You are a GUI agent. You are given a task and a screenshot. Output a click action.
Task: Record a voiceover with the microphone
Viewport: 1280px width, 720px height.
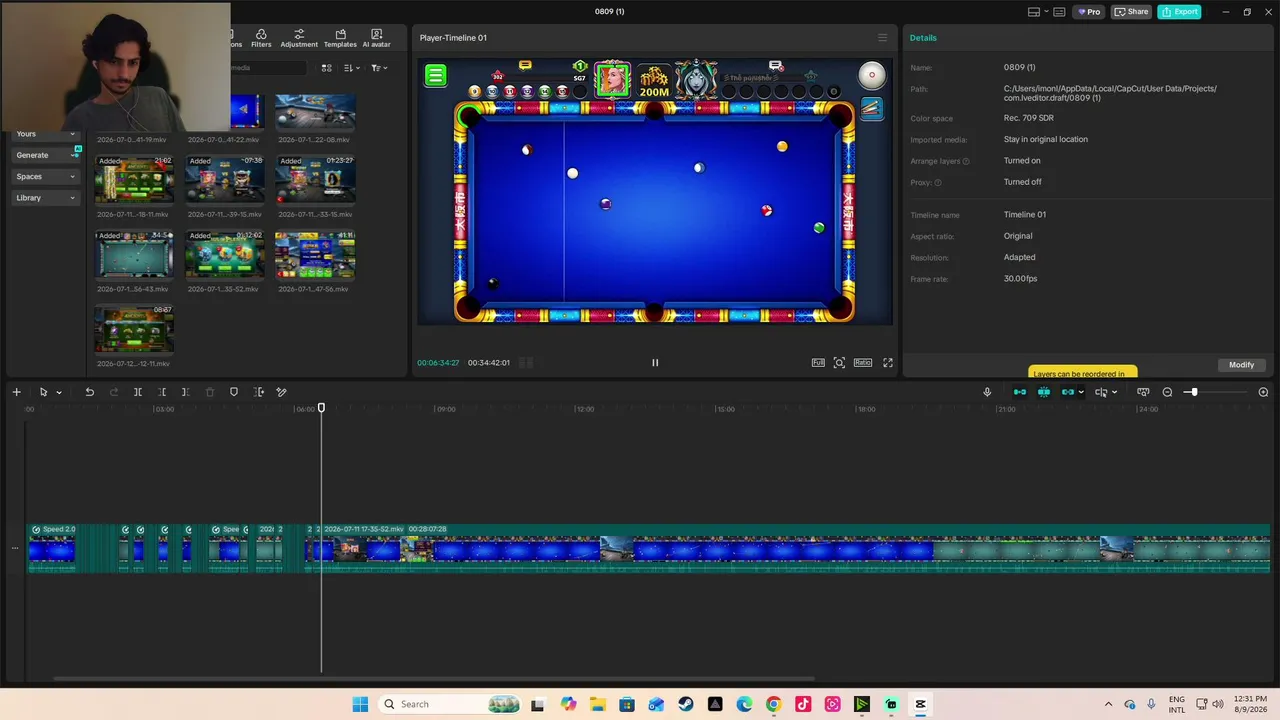coord(987,392)
